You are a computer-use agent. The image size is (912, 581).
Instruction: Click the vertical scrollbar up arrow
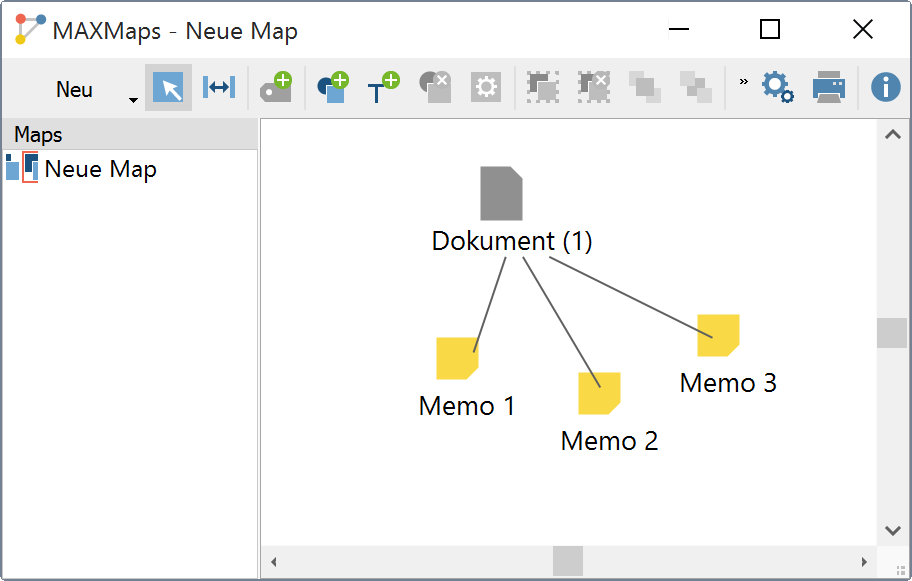[892, 135]
